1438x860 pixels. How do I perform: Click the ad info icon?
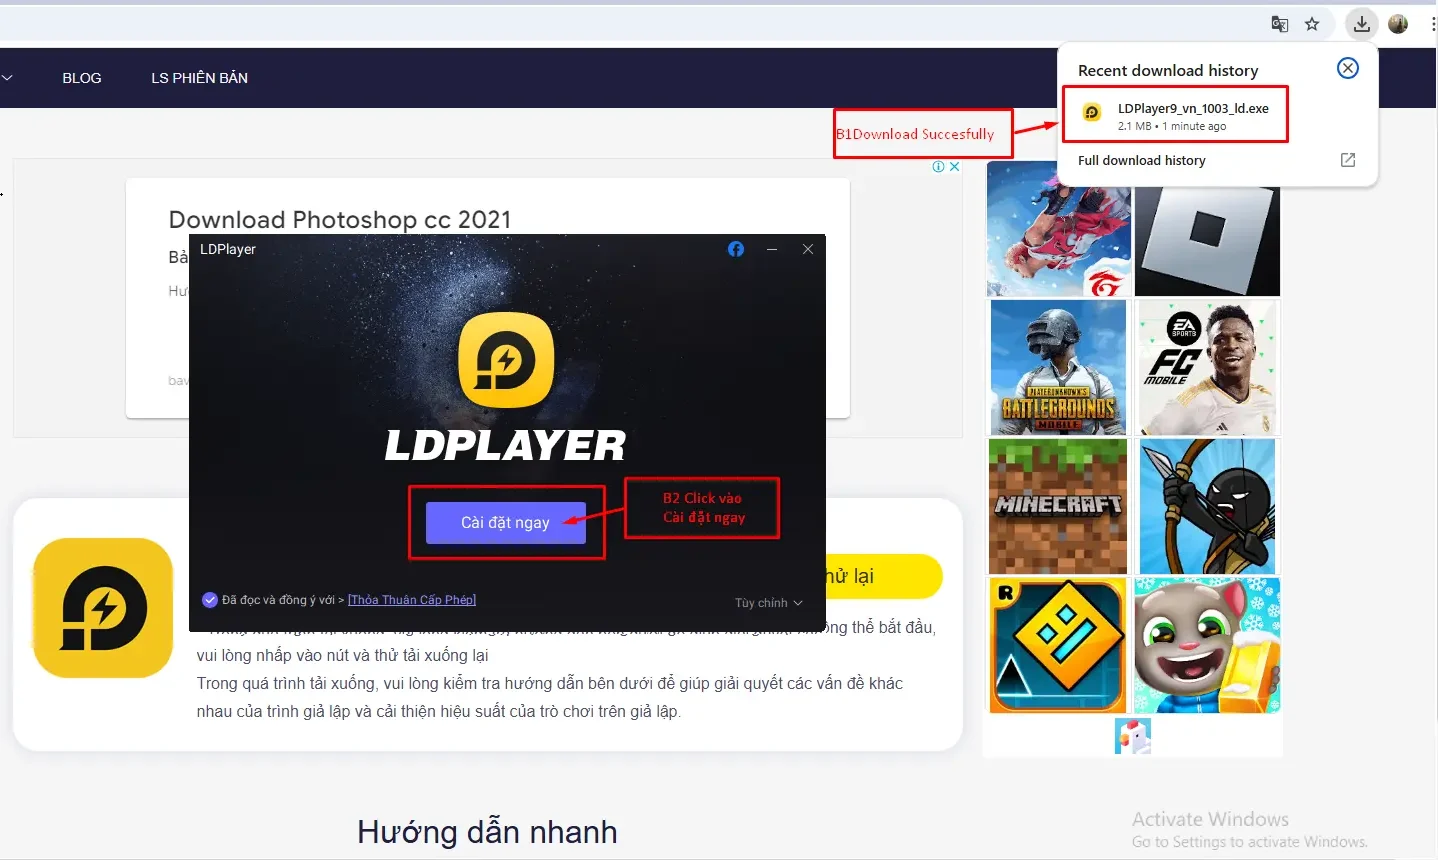[x=939, y=167]
